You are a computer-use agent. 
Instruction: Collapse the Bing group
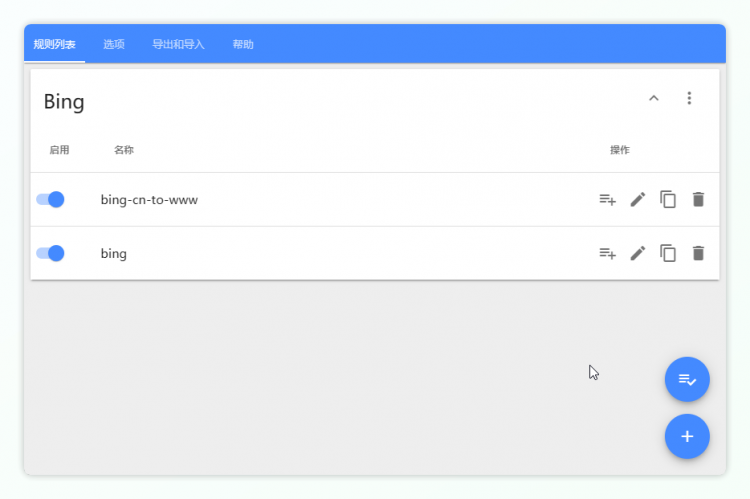[x=654, y=98]
